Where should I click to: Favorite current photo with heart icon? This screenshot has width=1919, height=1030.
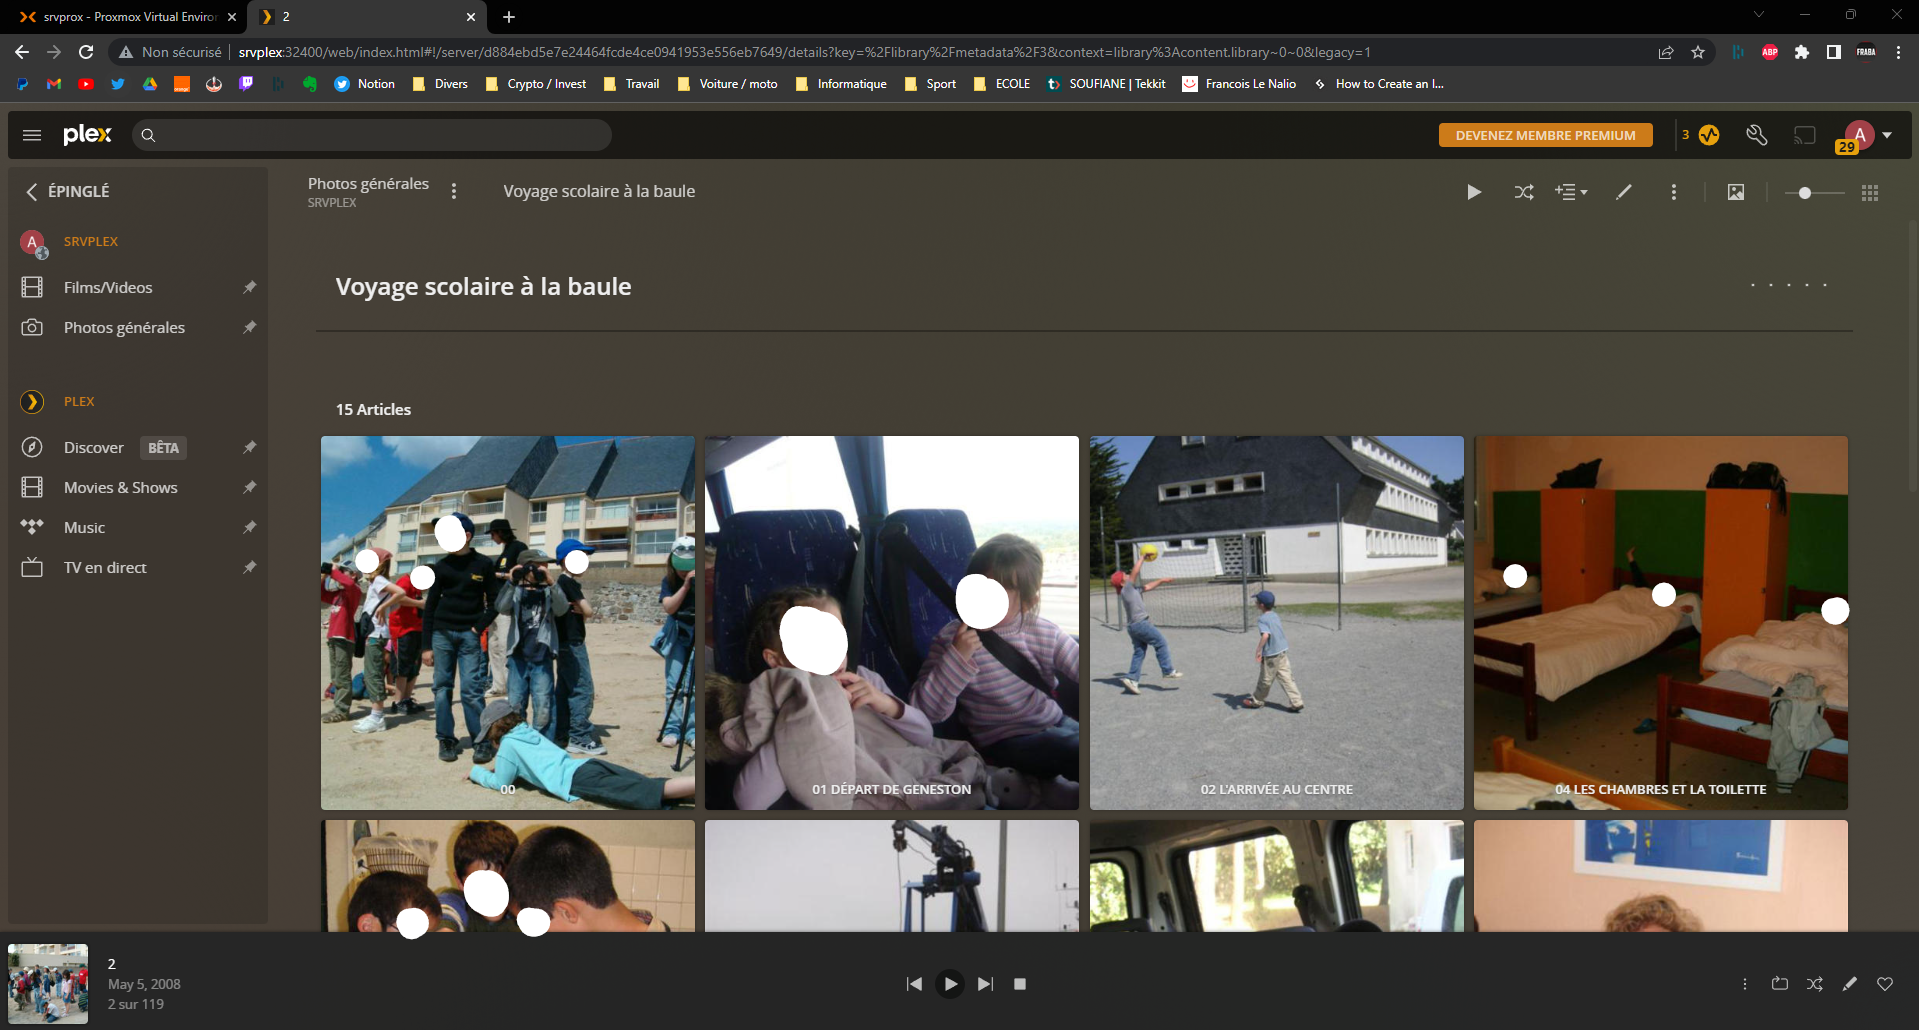[1885, 984]
